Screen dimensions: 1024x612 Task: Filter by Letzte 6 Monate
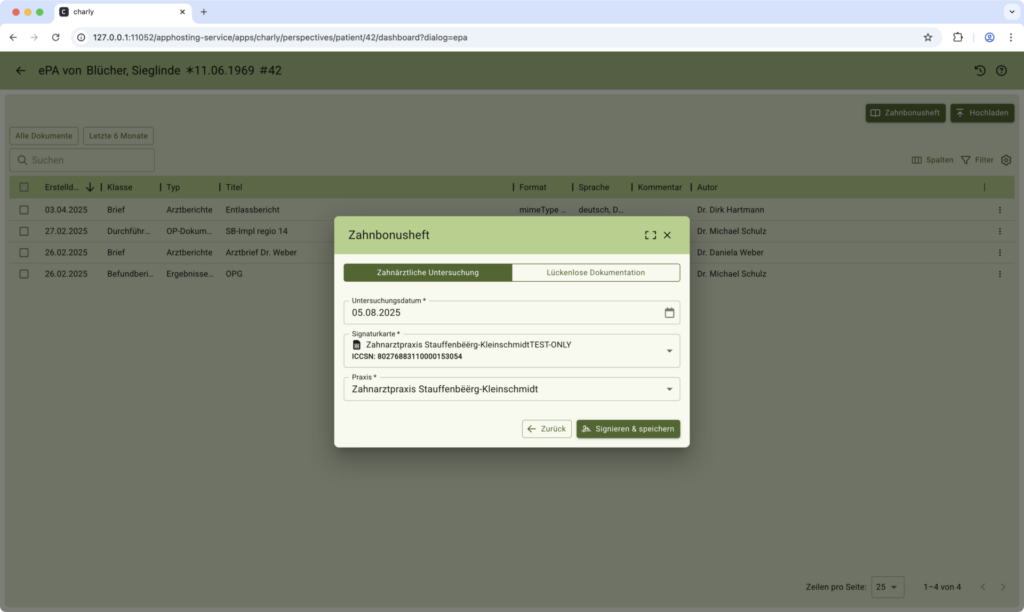118,136
